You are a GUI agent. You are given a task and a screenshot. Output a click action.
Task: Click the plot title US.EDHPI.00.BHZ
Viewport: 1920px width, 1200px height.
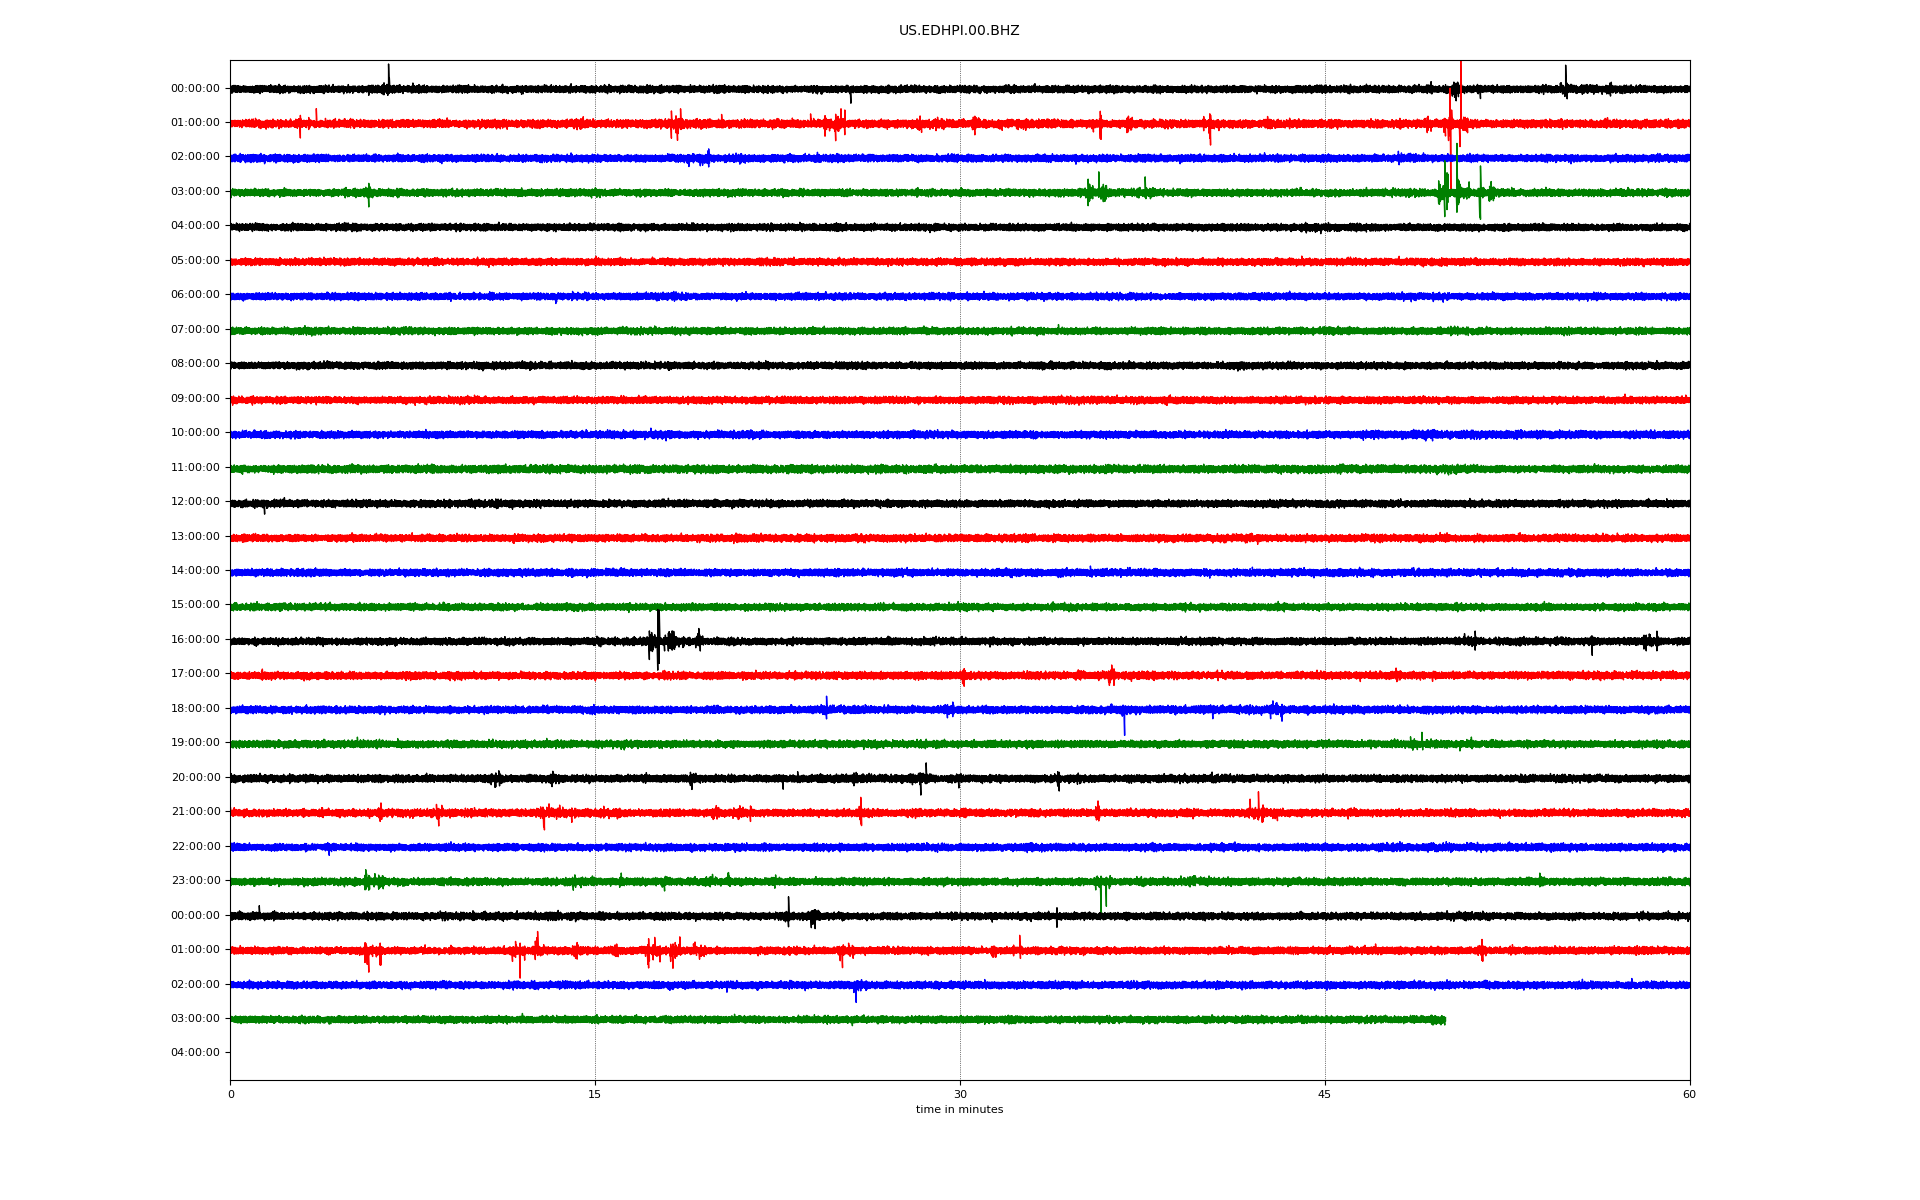(958, 31)
